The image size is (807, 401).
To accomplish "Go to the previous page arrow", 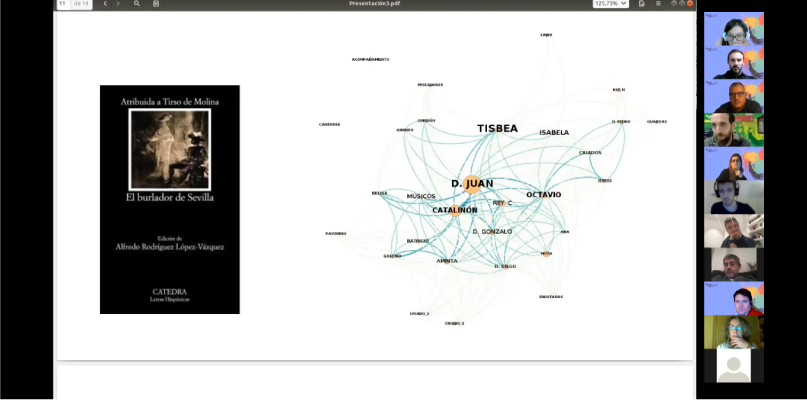I will click(105, 4).
